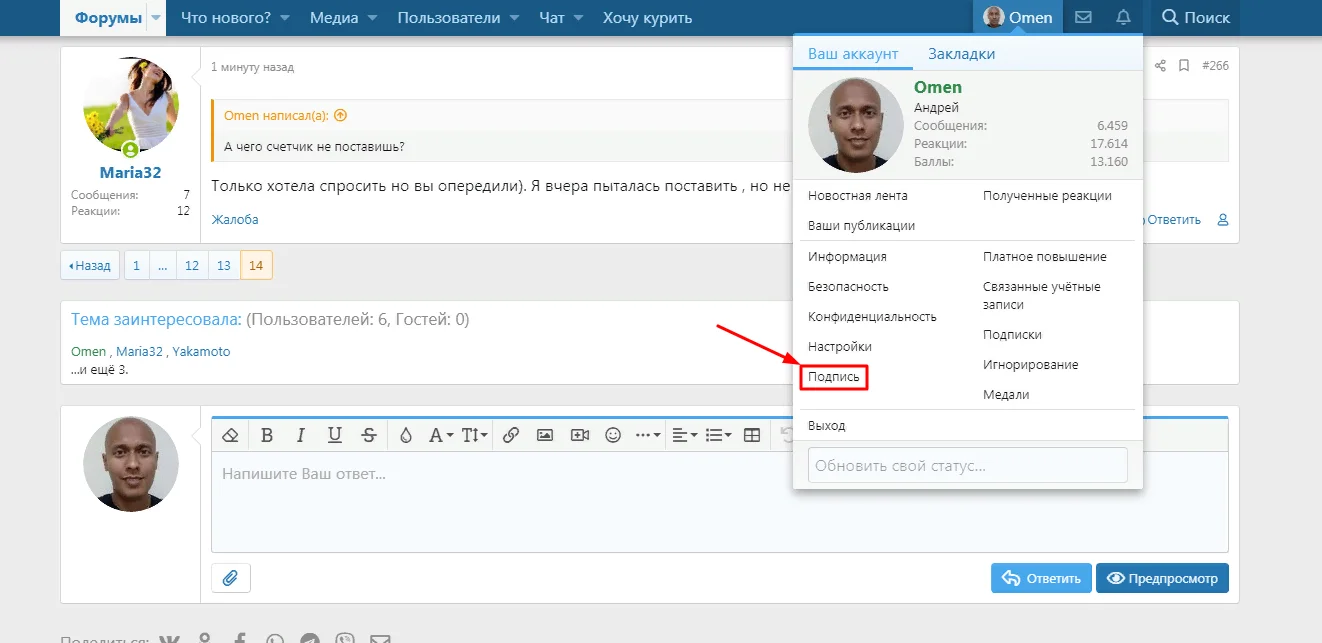The image size is (1322, 643).
Task: Open the text alignment dropdown
Action: point(684,435)
